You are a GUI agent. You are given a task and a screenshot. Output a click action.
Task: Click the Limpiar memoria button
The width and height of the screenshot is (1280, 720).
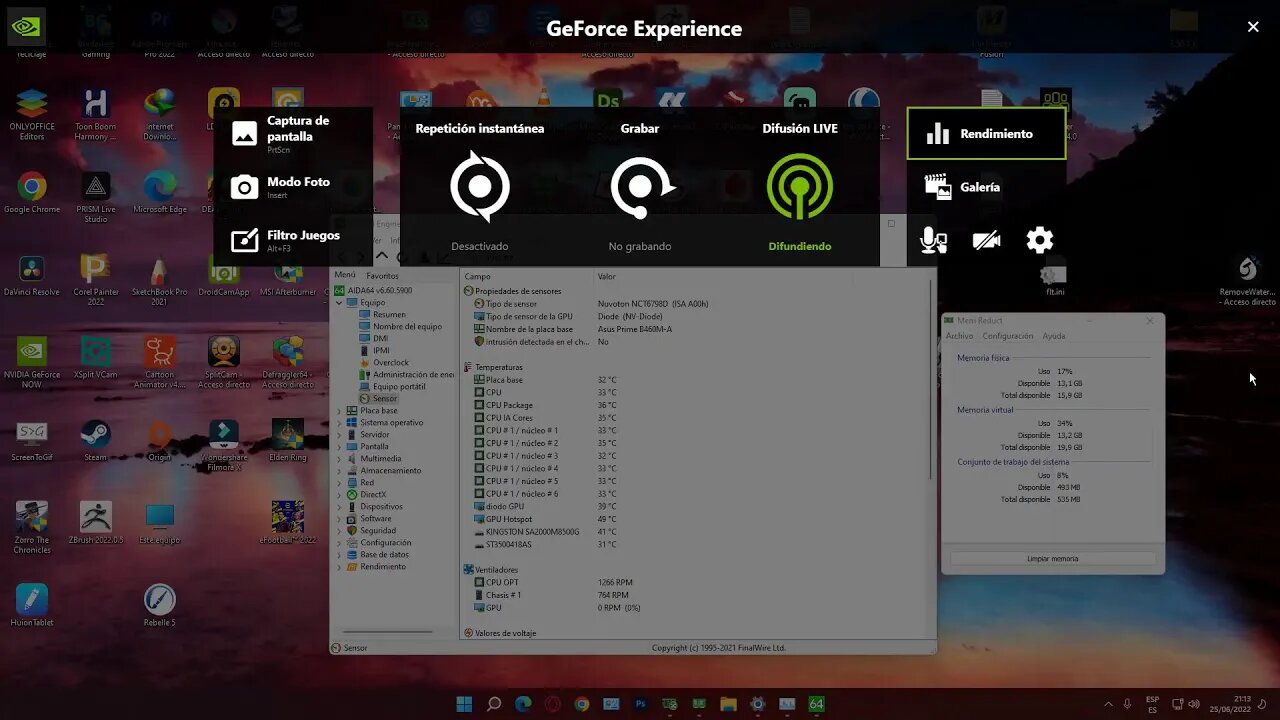[1052, 559]
